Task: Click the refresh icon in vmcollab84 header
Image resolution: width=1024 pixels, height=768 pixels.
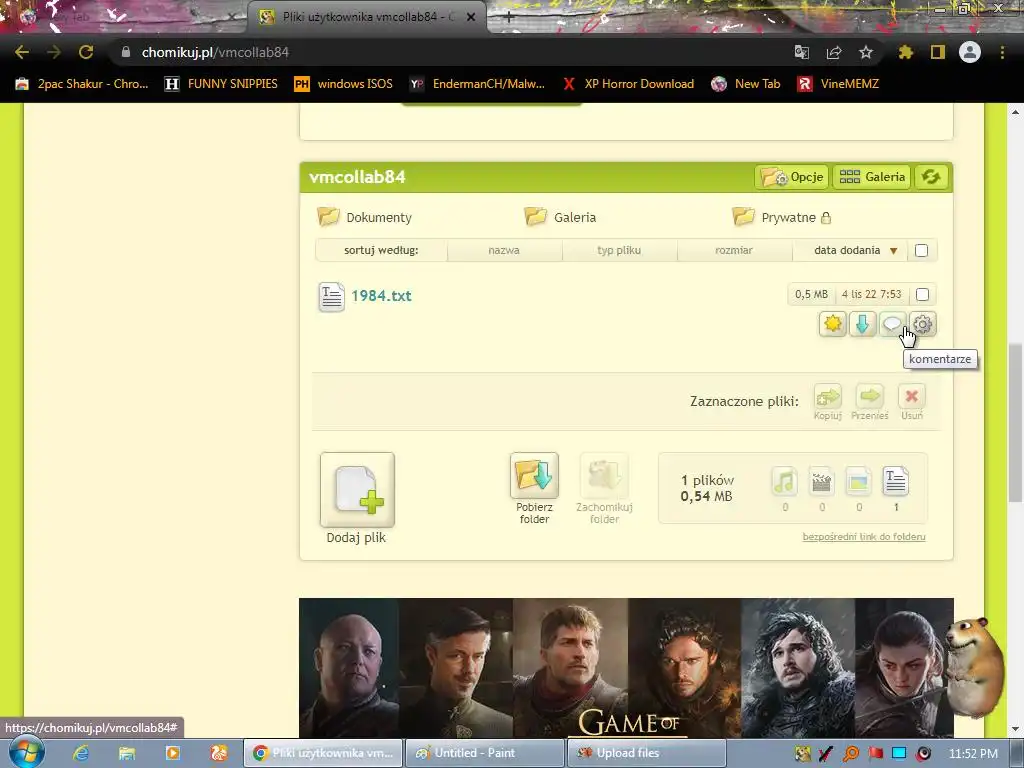Action: pos(931,177)
